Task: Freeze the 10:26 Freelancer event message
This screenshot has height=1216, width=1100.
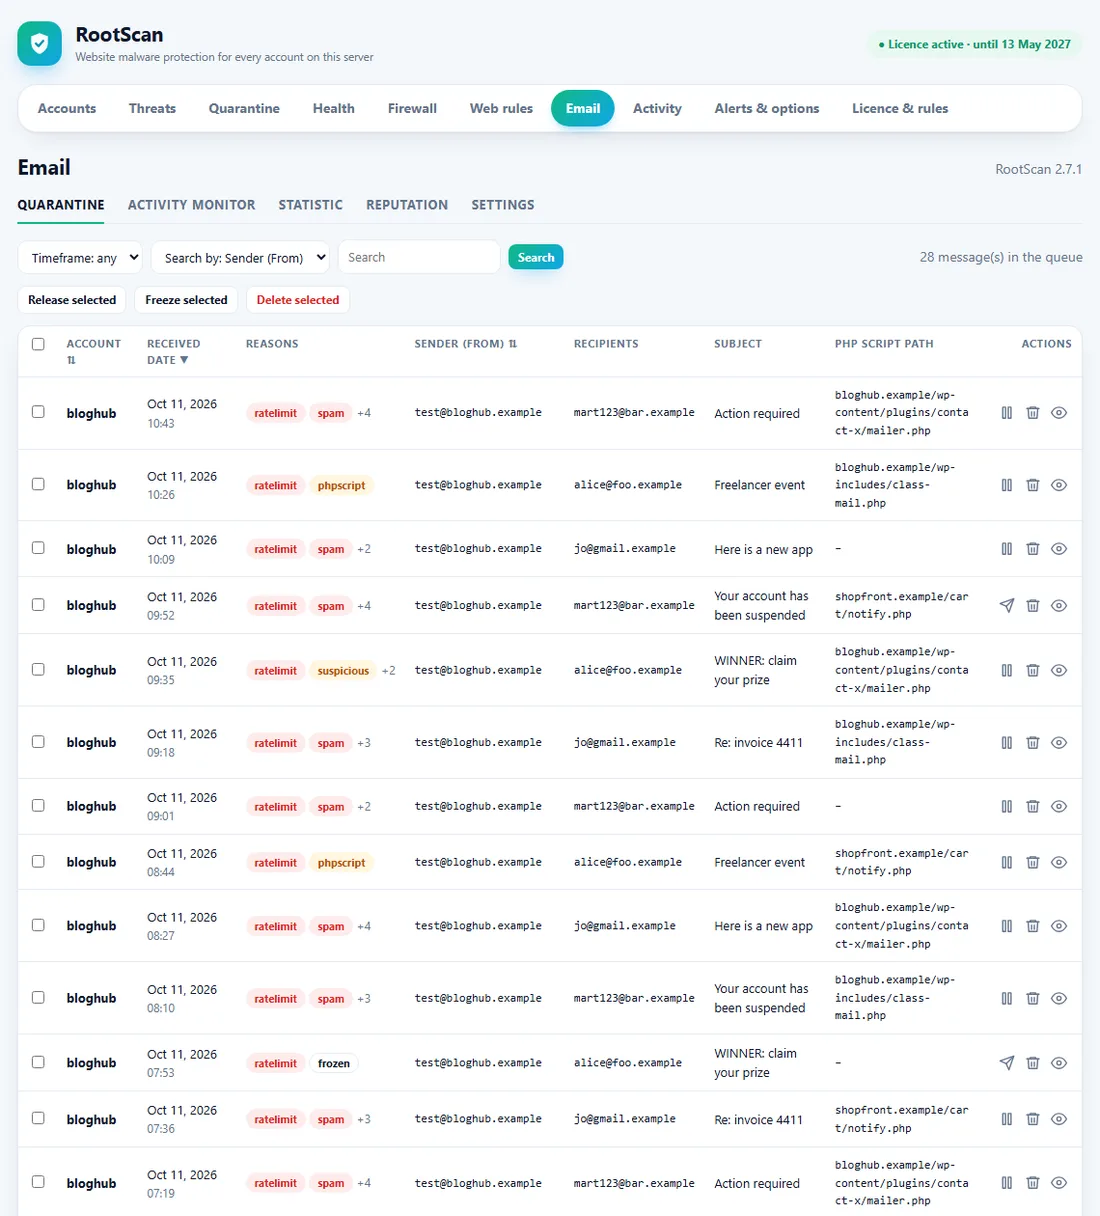Action: coord(1007,485)
